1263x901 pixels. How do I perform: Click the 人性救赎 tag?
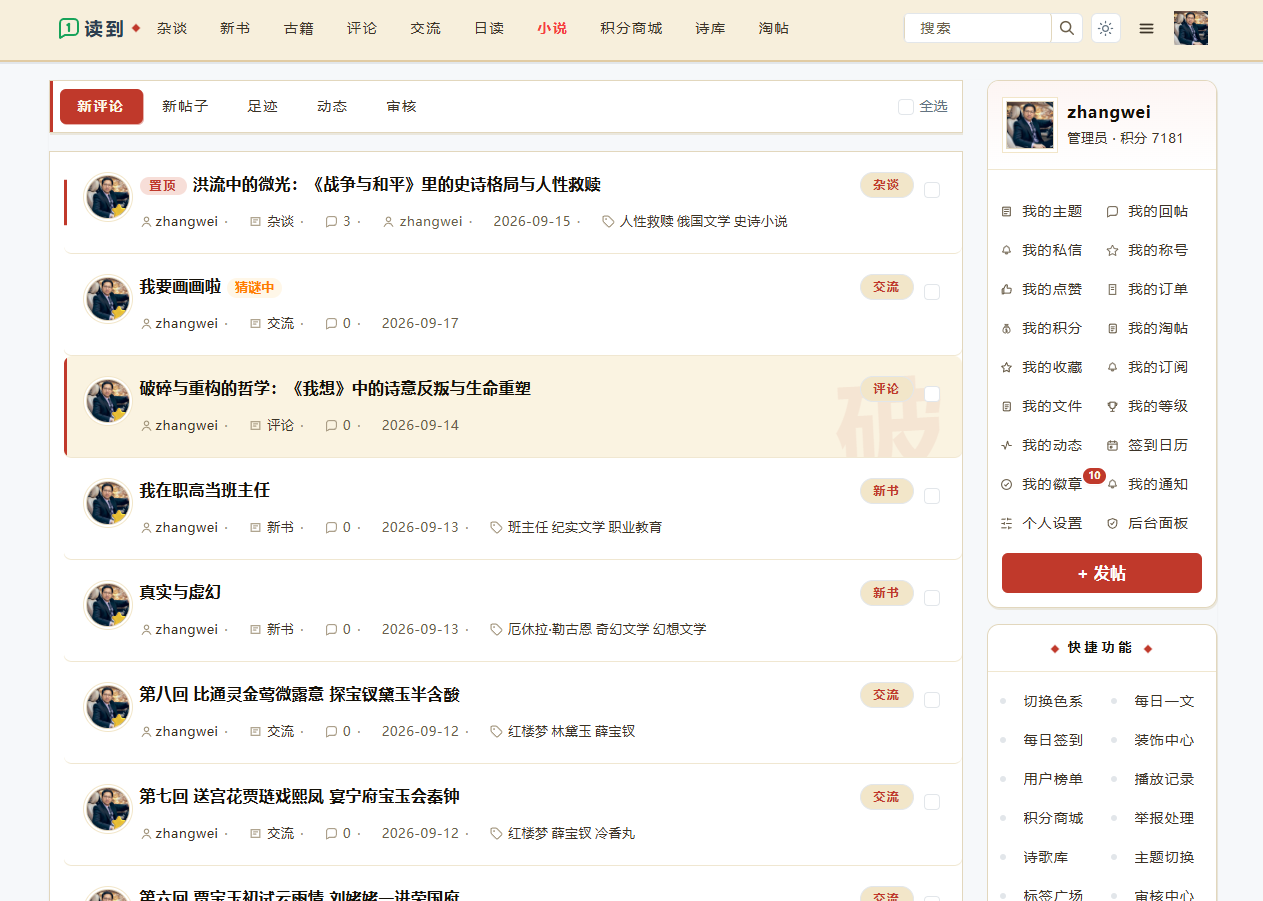[x=646, y=221]
